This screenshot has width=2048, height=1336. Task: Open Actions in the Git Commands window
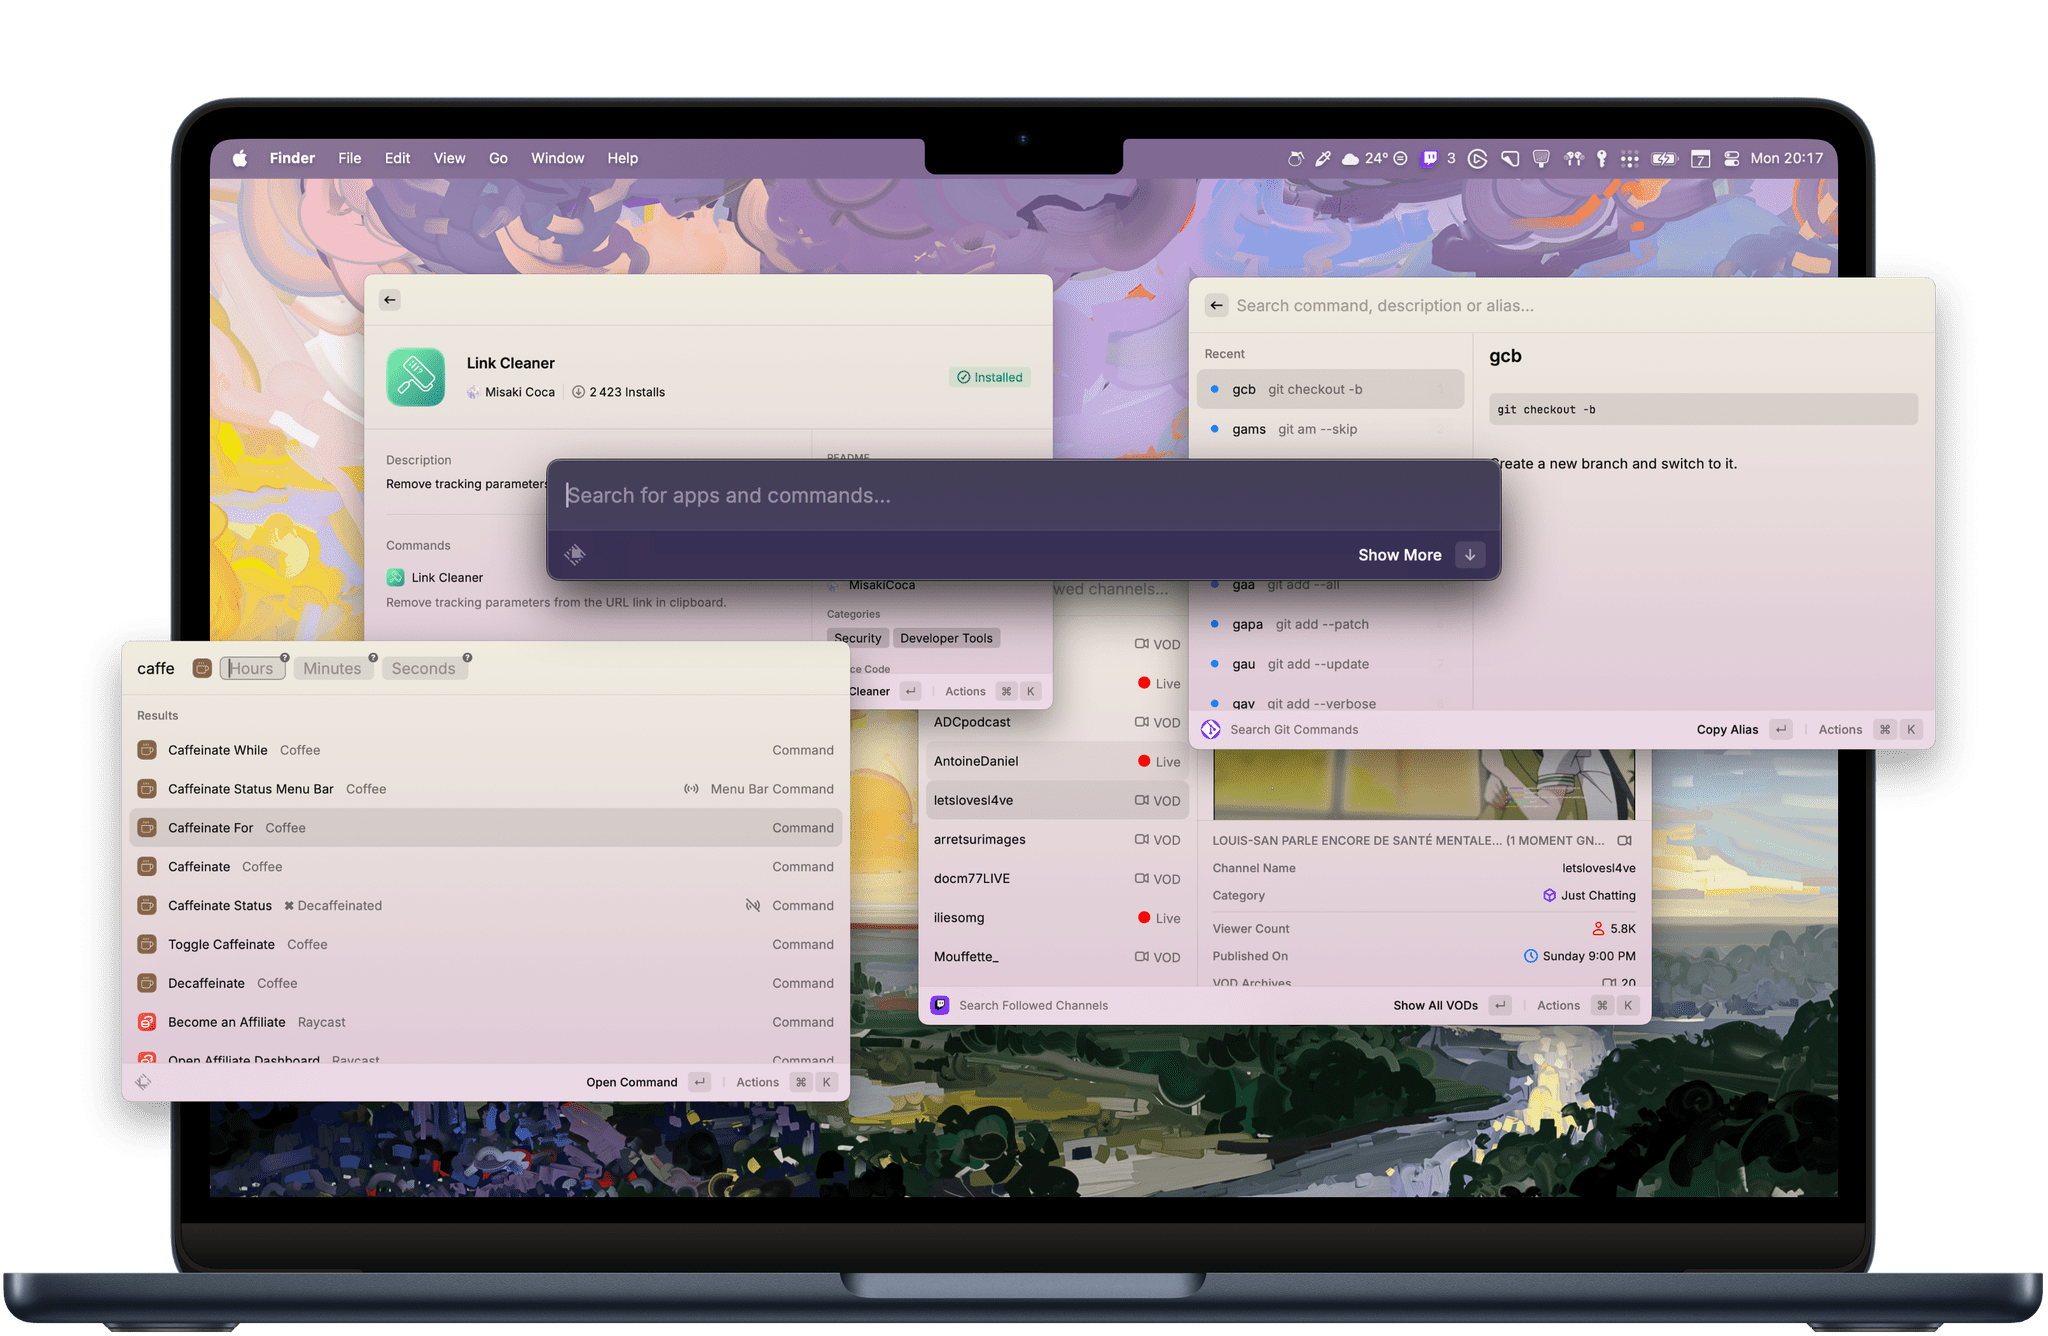point(1840,729)
